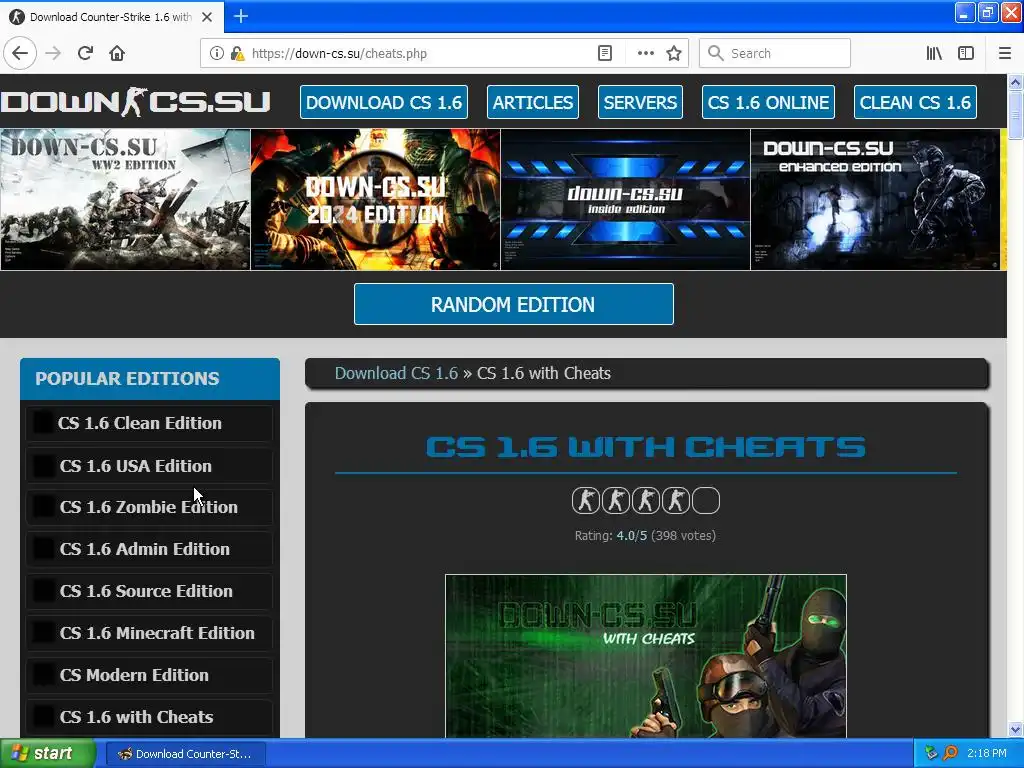Open DOWNLOAD CS 1.6 nav item

point(384,103)
